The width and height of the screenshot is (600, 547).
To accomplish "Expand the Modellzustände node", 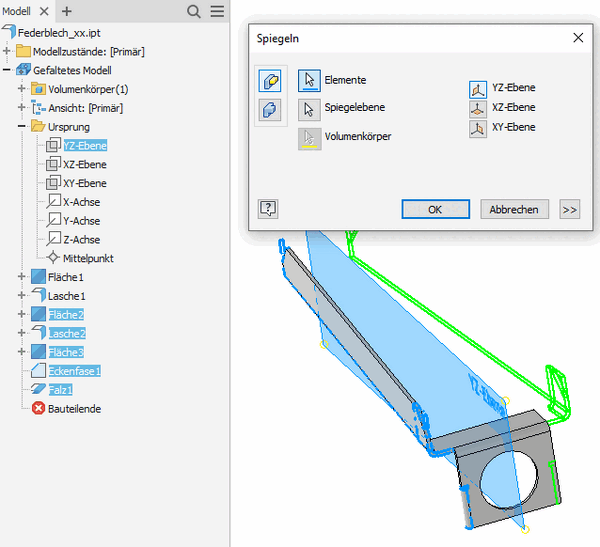I will pos(8,51).
